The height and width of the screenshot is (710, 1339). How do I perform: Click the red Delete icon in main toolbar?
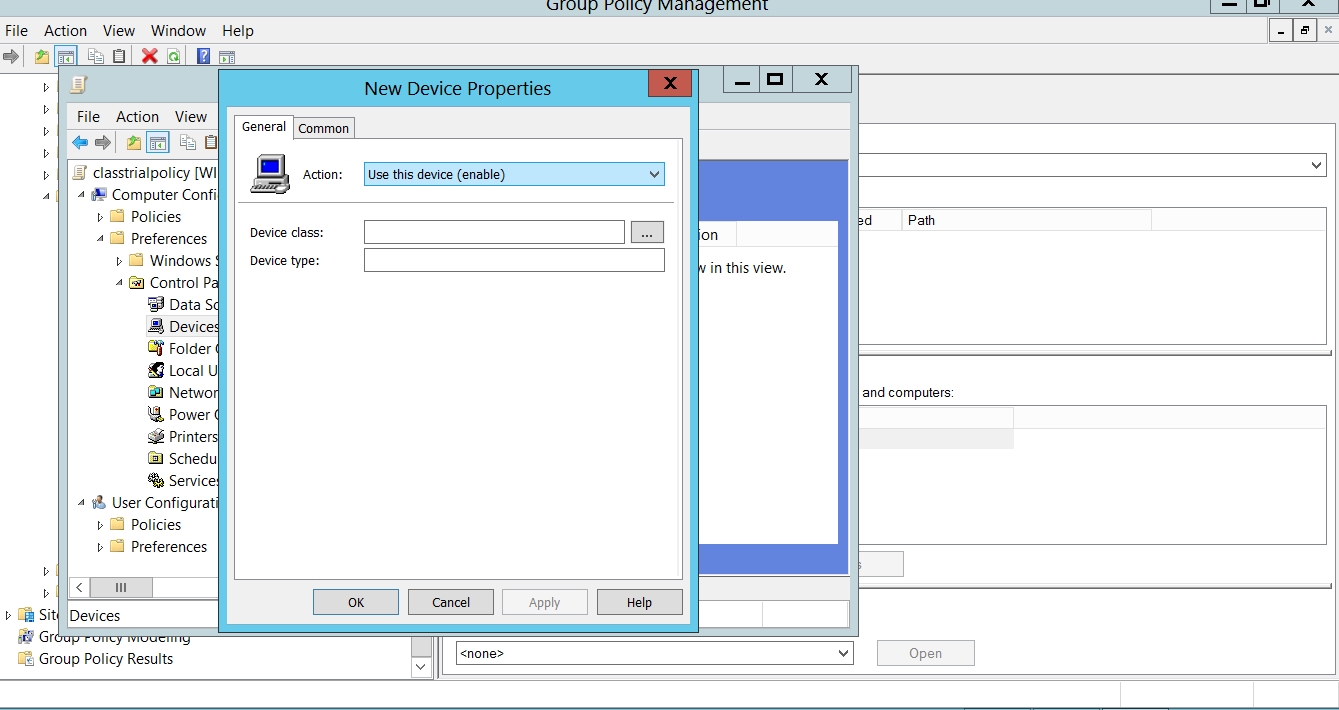coord(150,56)
